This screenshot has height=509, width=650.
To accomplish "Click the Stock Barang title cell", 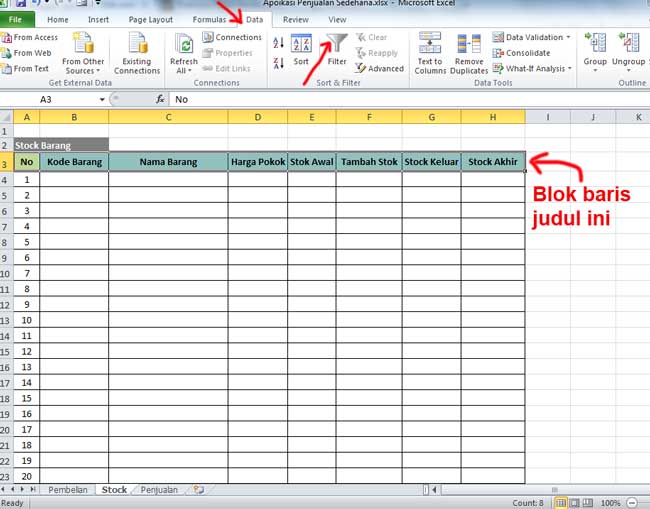I will (x=61, y=145).
